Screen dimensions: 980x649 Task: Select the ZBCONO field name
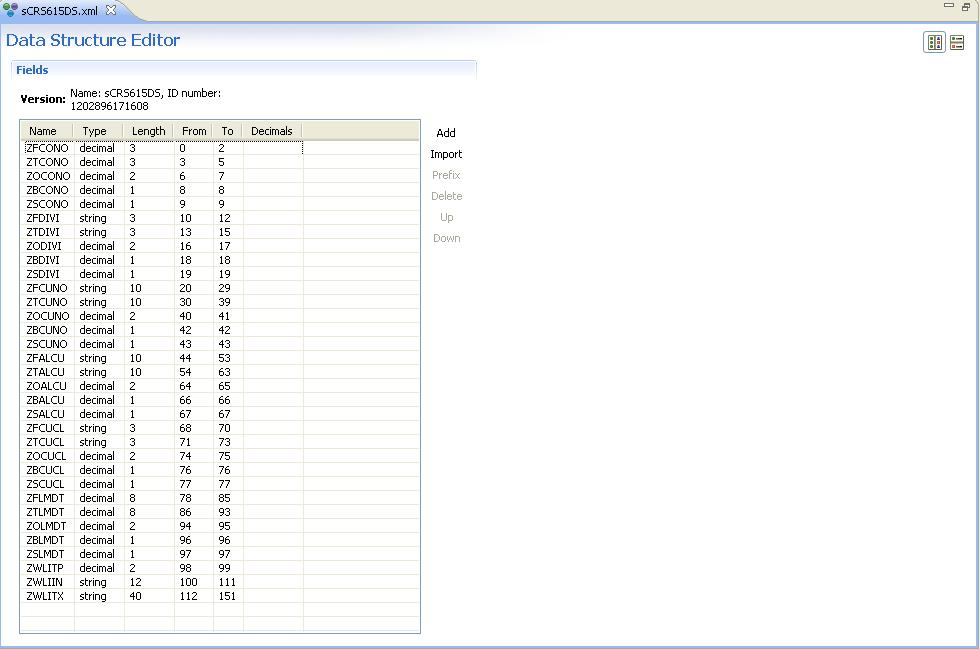[47, 190]
